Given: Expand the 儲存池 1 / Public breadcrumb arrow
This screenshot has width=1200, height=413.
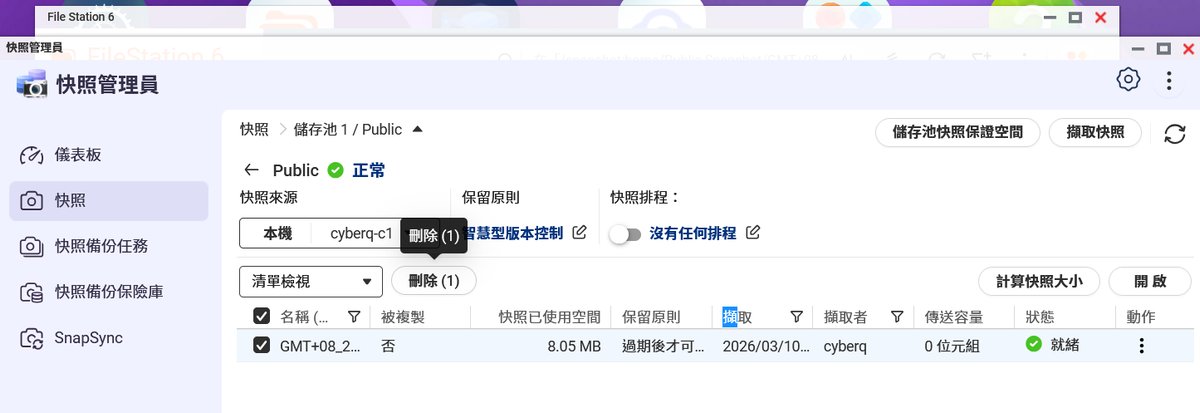Looking at the screenshot, I should click(418, 129).
